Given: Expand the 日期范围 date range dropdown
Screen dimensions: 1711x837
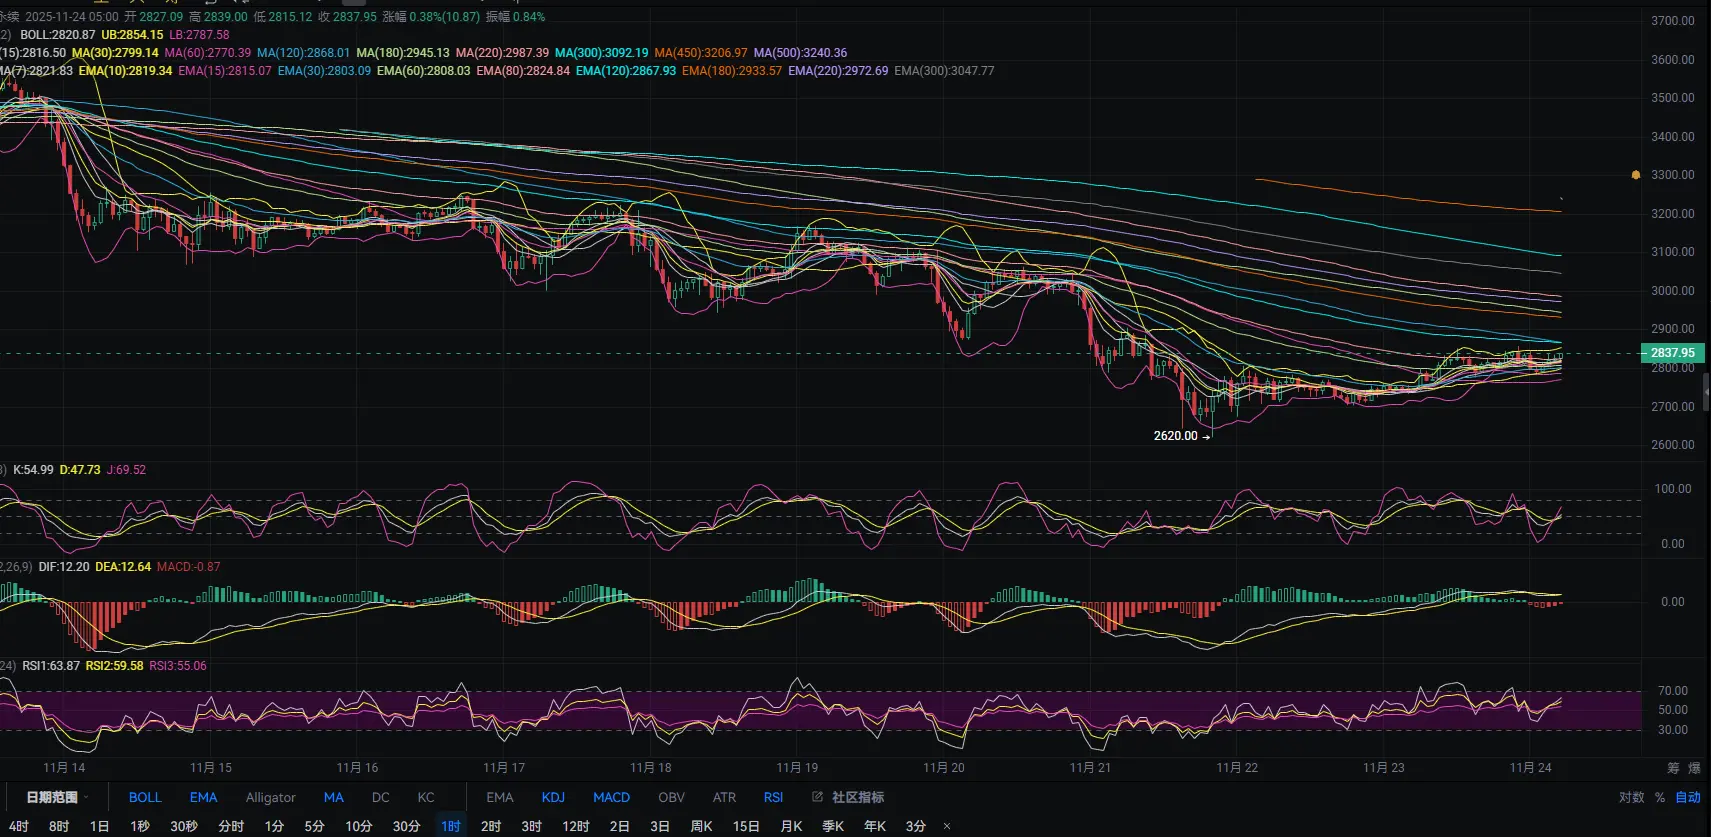Looking at the screenshot, I should [57, 797].
